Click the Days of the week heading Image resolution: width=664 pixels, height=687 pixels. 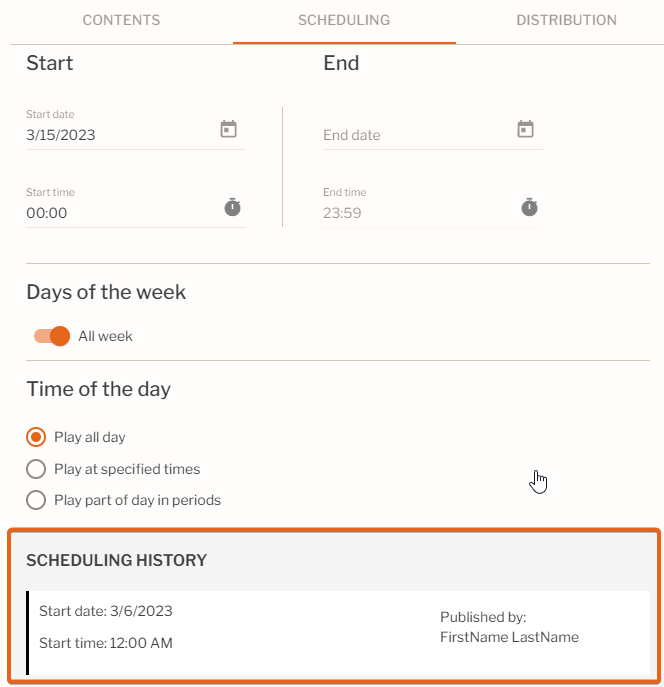point(106,292)
